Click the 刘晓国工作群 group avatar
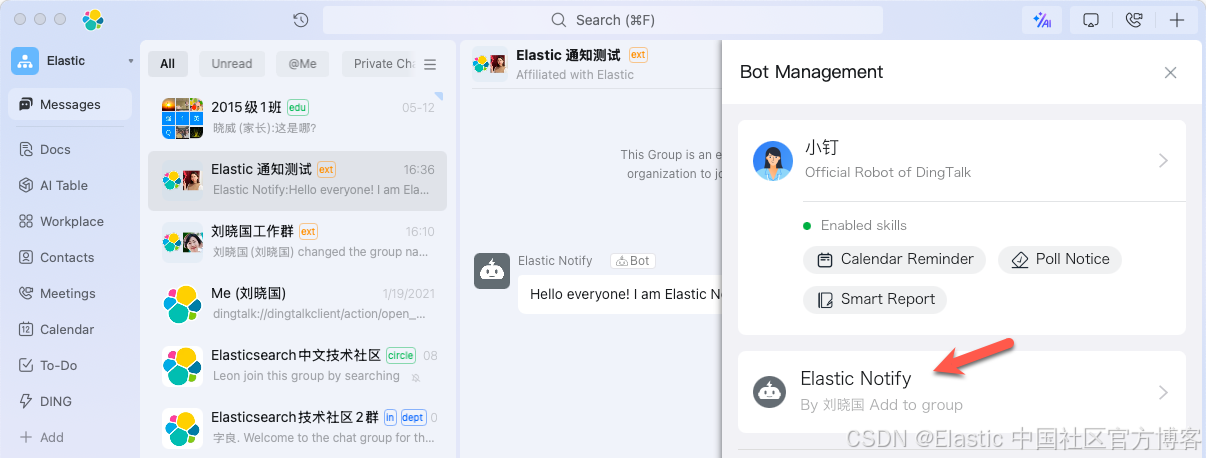This screenshot has height=458, width=1206. 182,242
